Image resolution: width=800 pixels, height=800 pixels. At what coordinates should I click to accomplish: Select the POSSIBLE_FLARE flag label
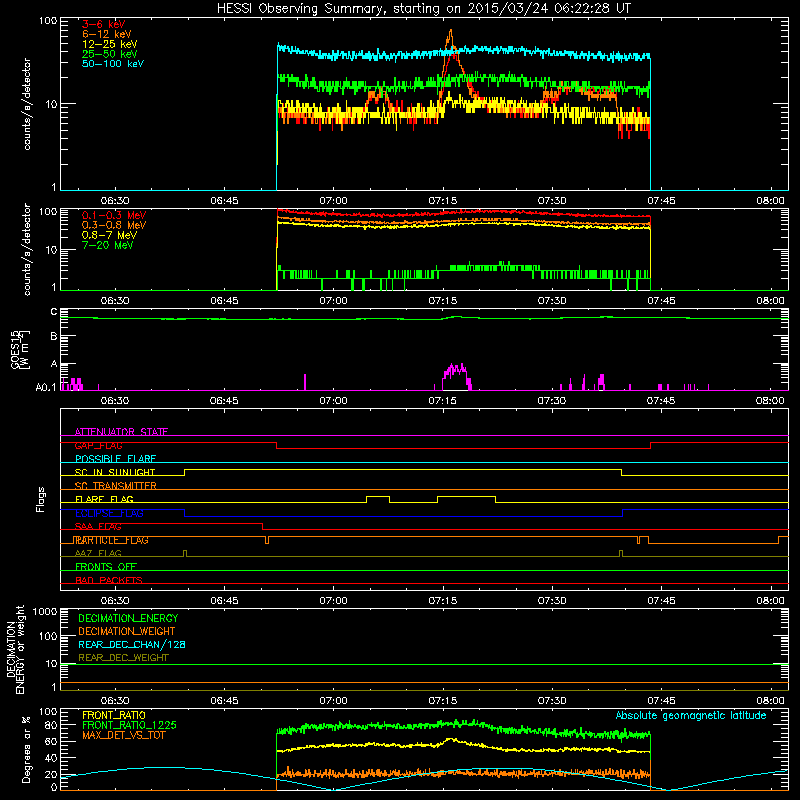coord(115,459)
